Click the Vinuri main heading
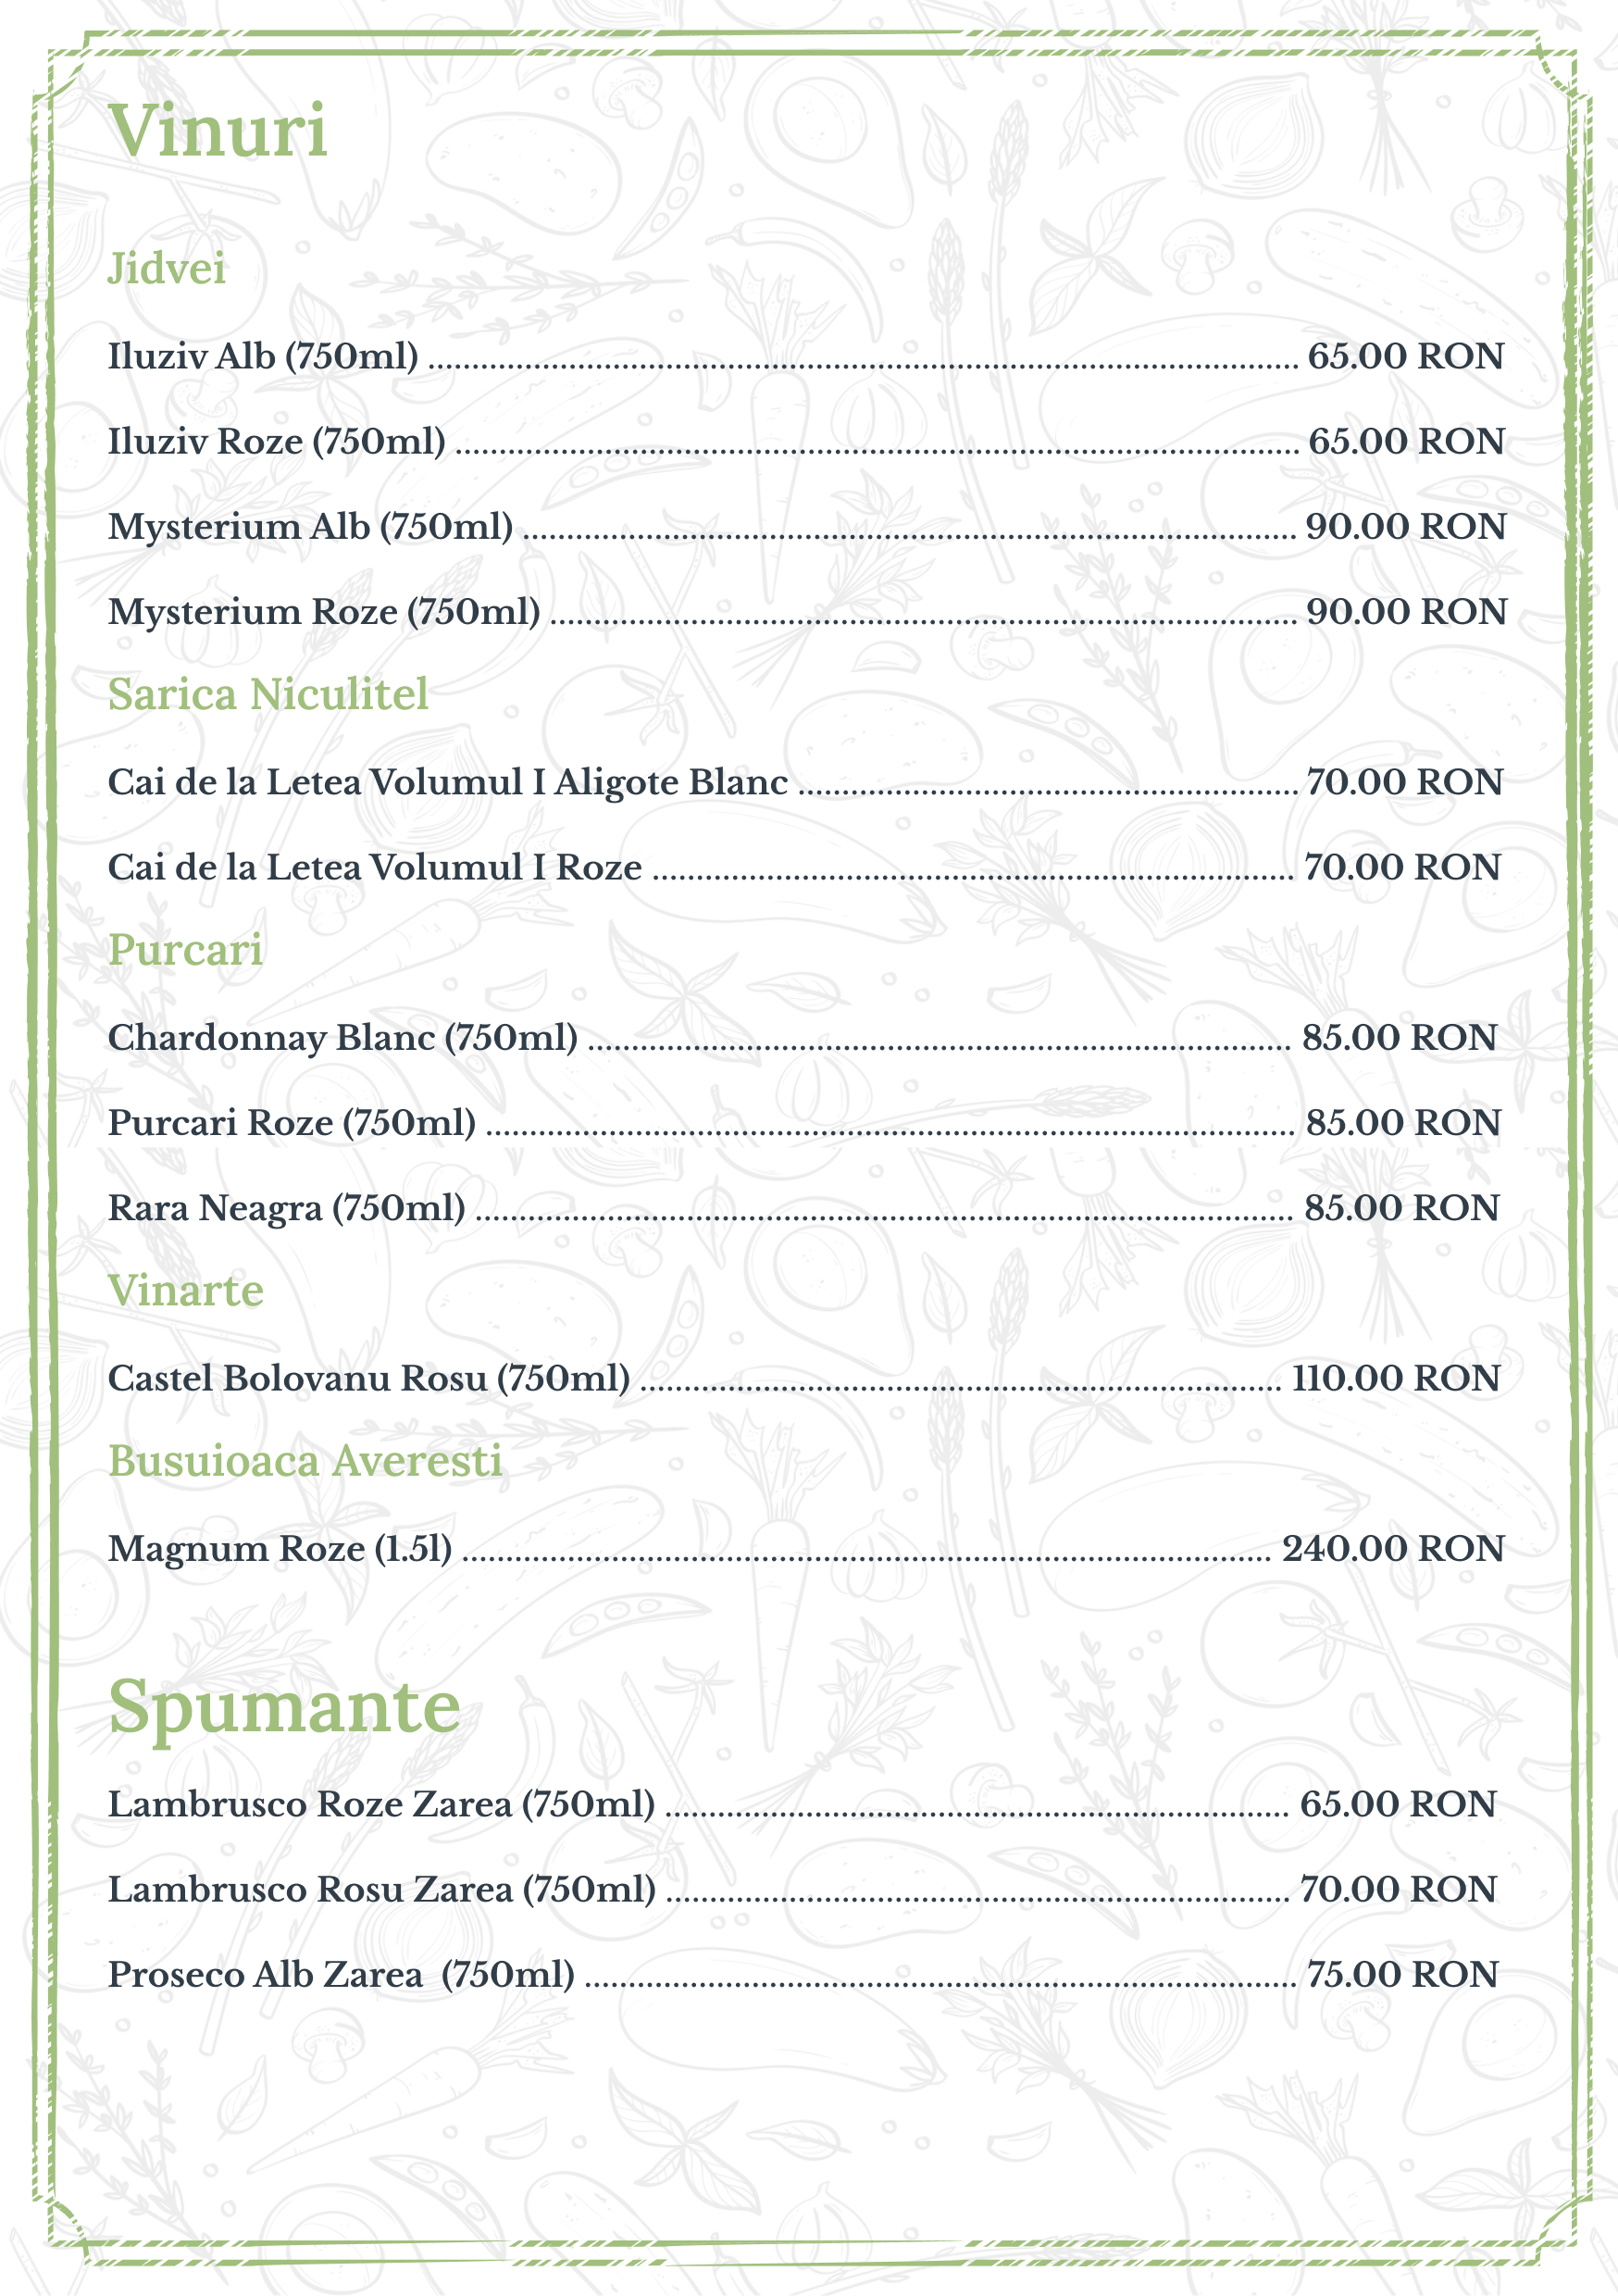Image resolution: width=1618 pixels, height=2296 pixels. 218,131
